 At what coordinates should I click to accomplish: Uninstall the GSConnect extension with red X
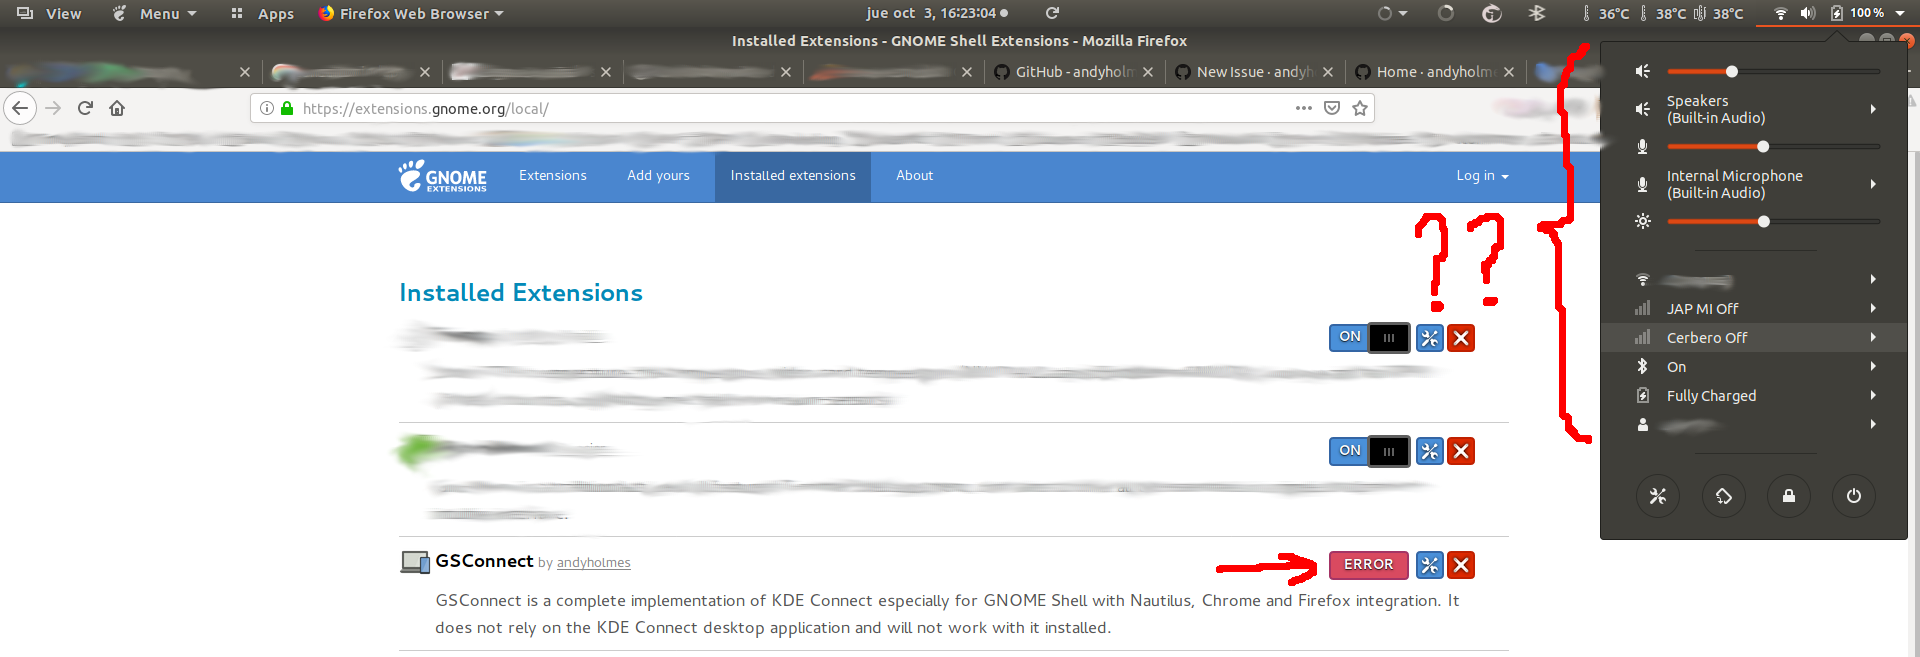click(1461, 565)
